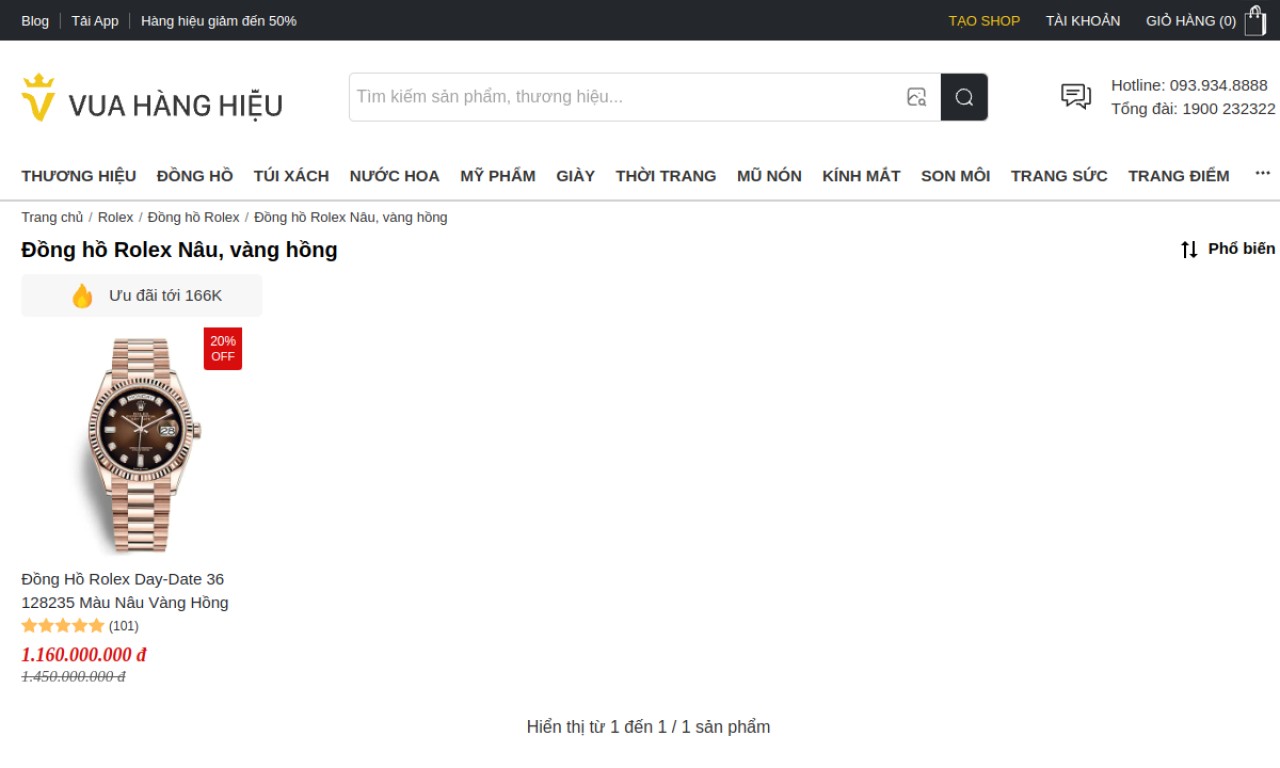Open the TÚI XÁCH category
Viewport: 1280px width, 768px height.
click(291, 176)
